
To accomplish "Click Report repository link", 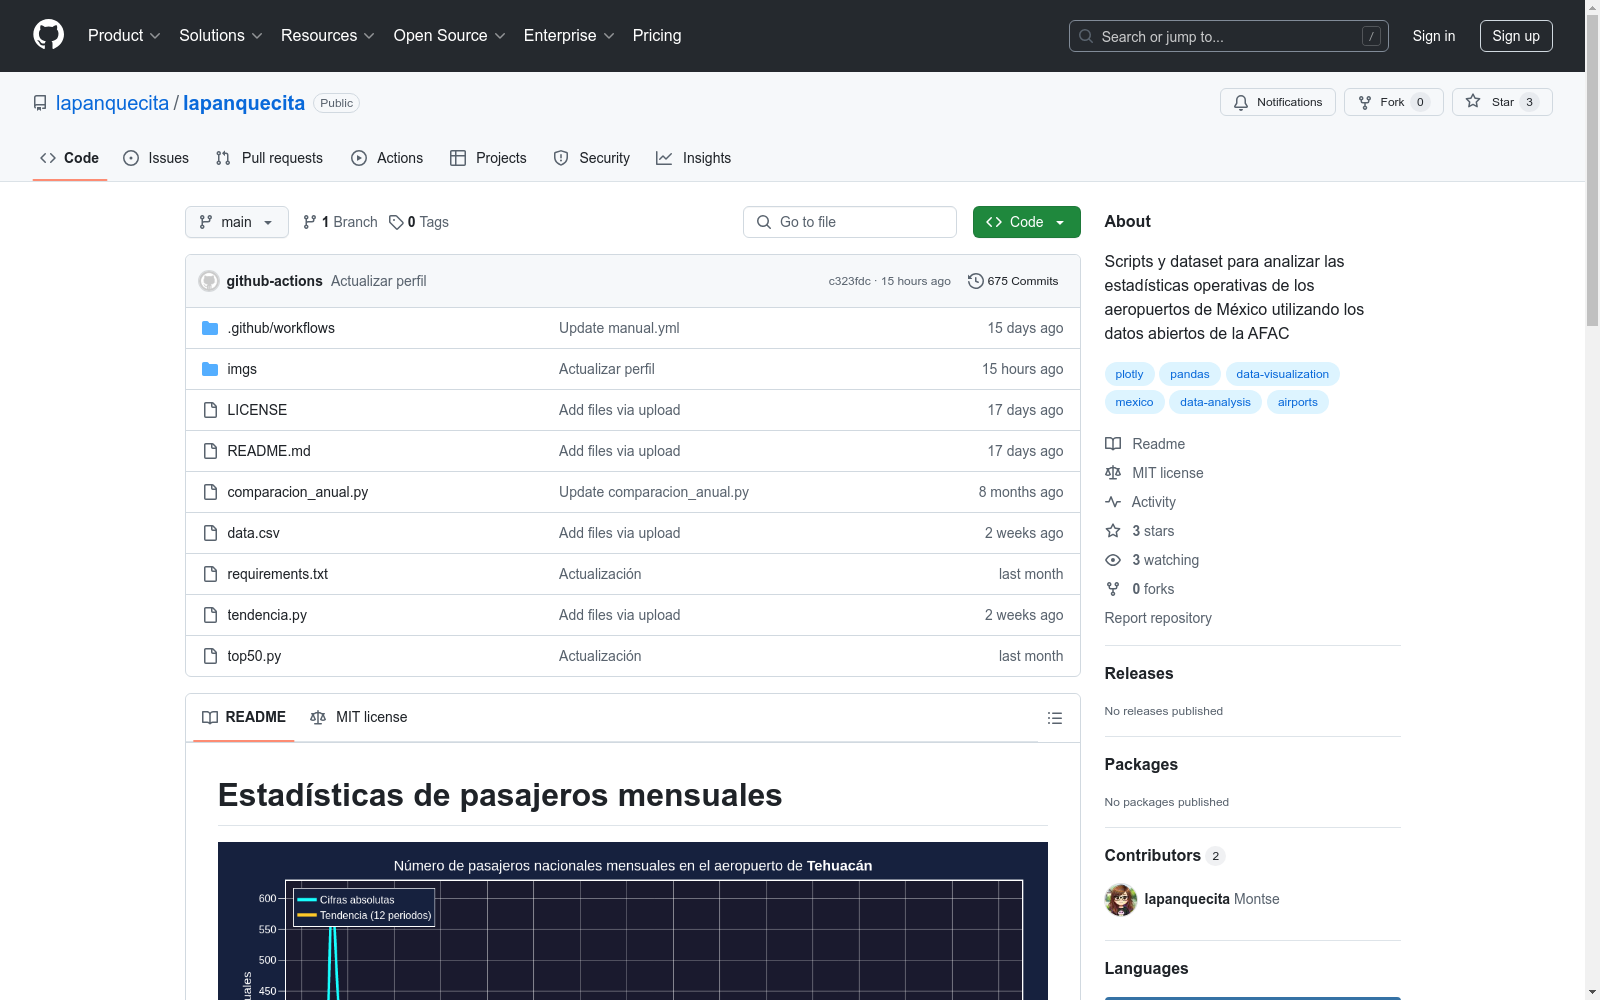I will tap(1158, 618).
